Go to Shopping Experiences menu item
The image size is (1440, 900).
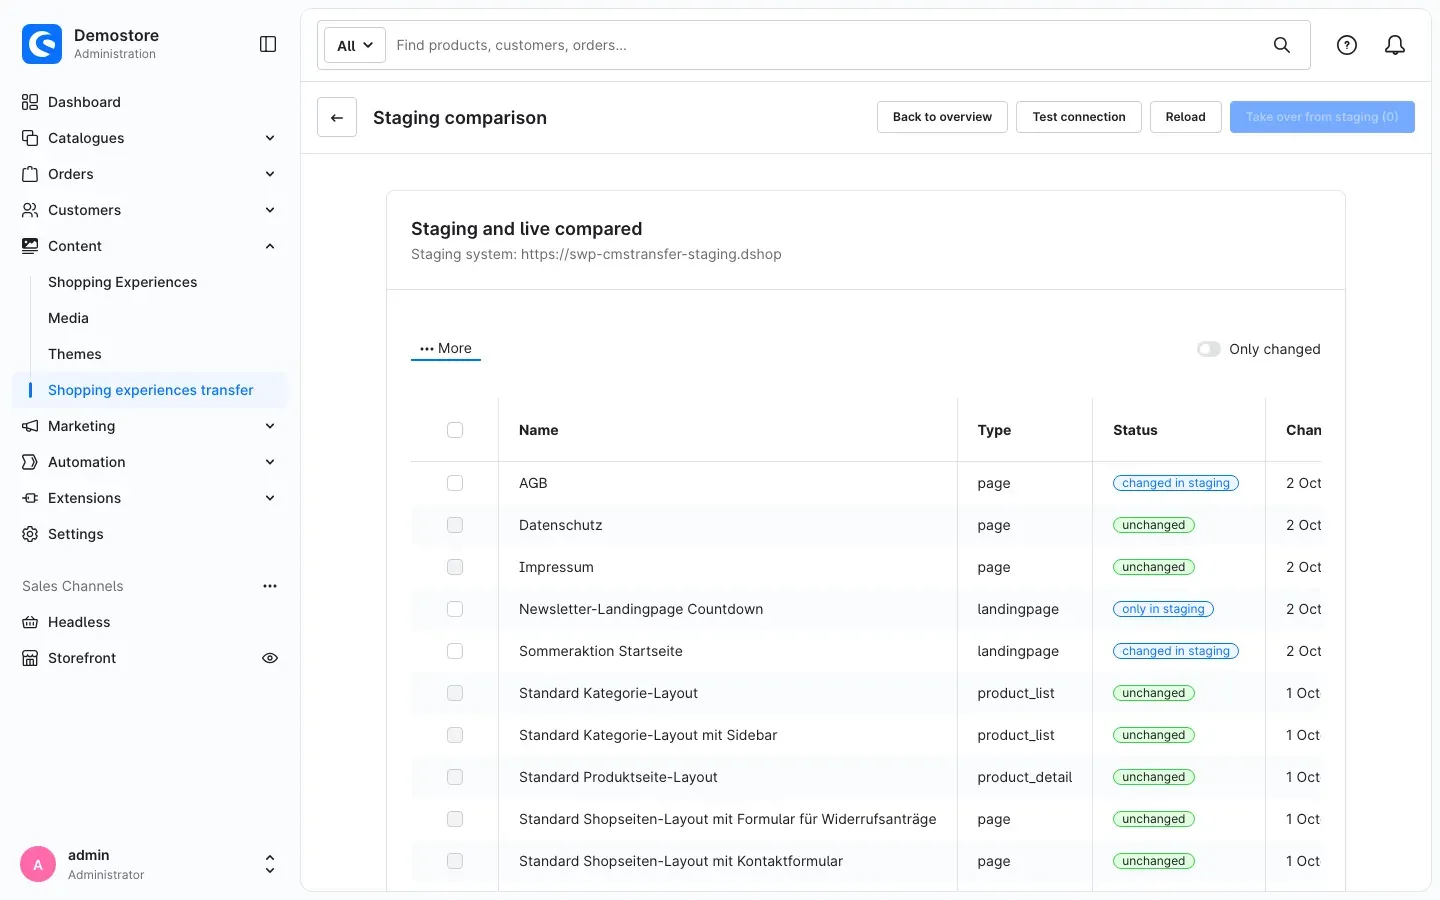pos(123,282)
